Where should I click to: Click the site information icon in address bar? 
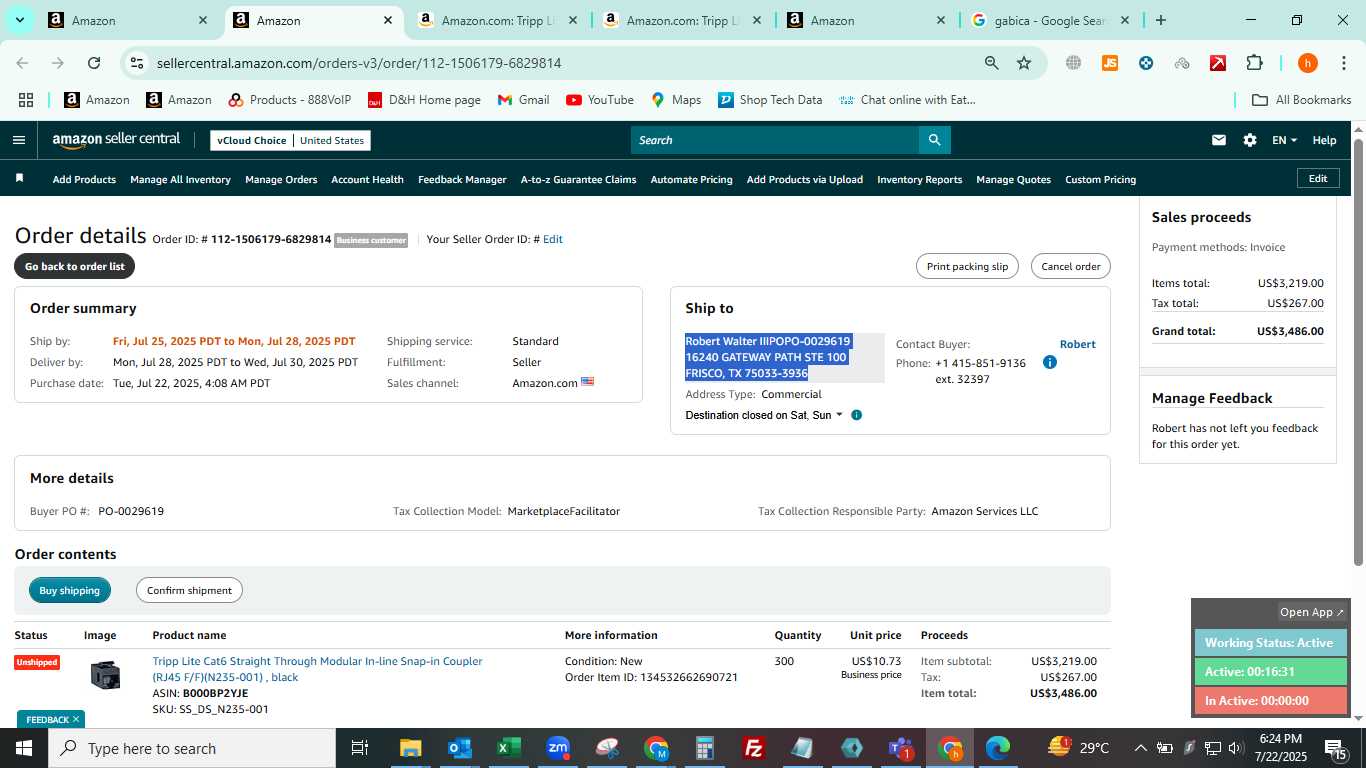pyautogui.click(x=137, y=63)
